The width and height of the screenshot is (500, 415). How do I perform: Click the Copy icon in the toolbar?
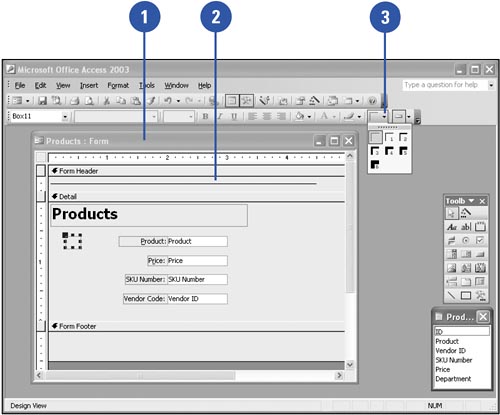click(121, 100)
